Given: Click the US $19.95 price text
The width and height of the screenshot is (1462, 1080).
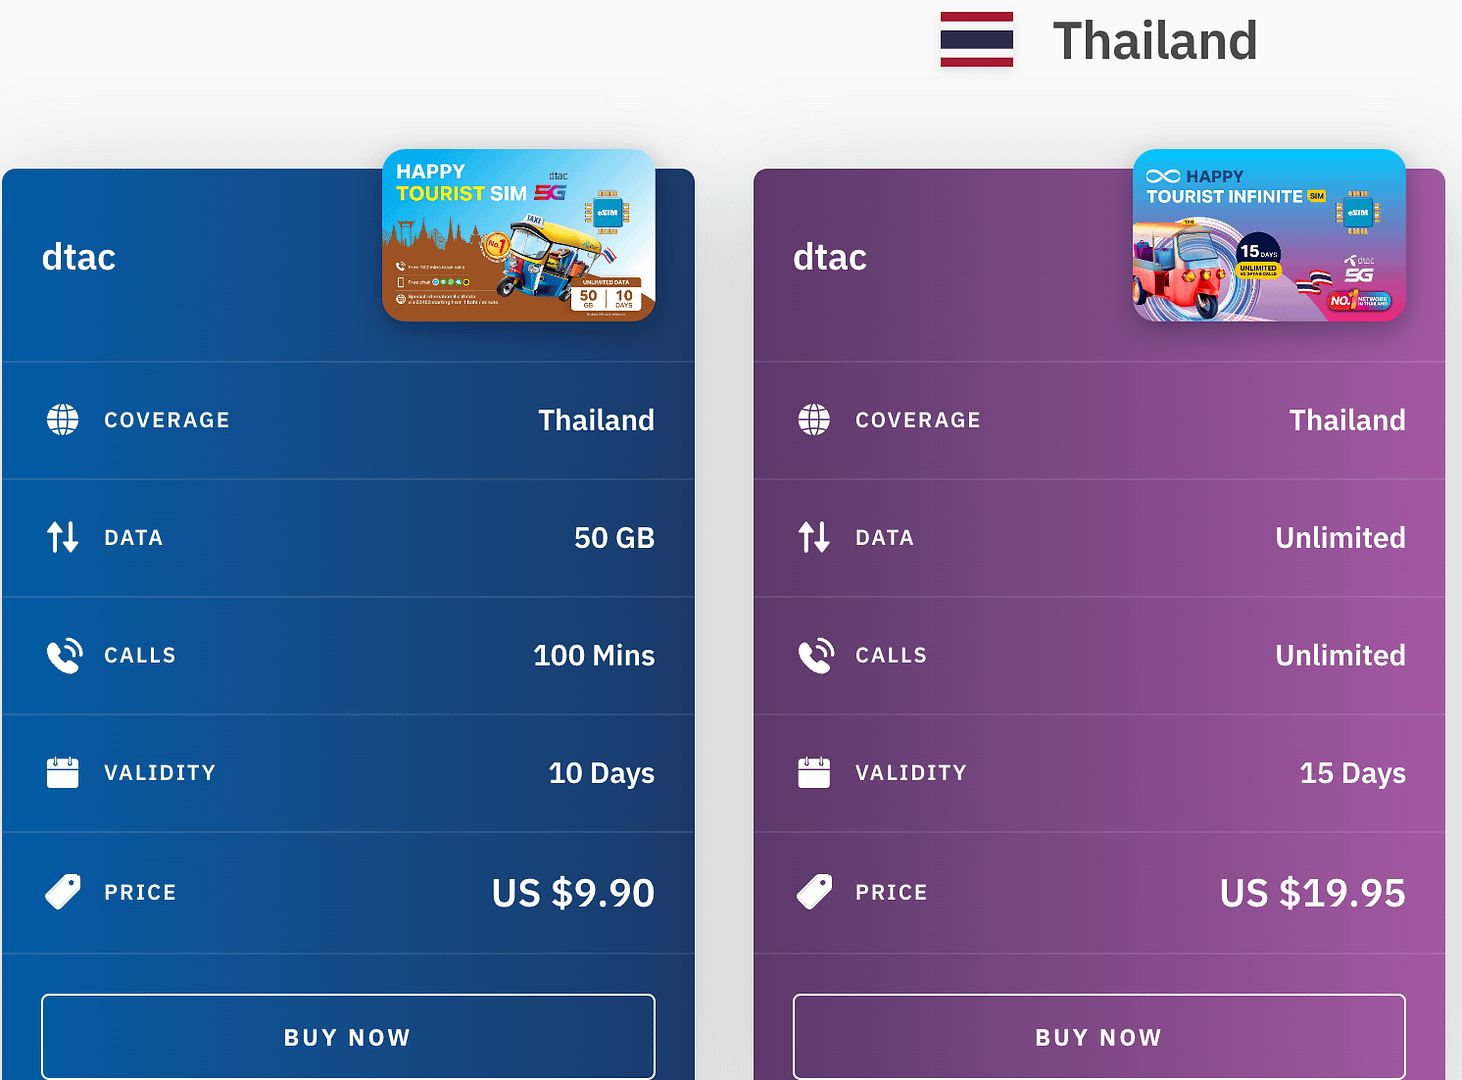Looking at the screenshot, I should point(1312,893).
